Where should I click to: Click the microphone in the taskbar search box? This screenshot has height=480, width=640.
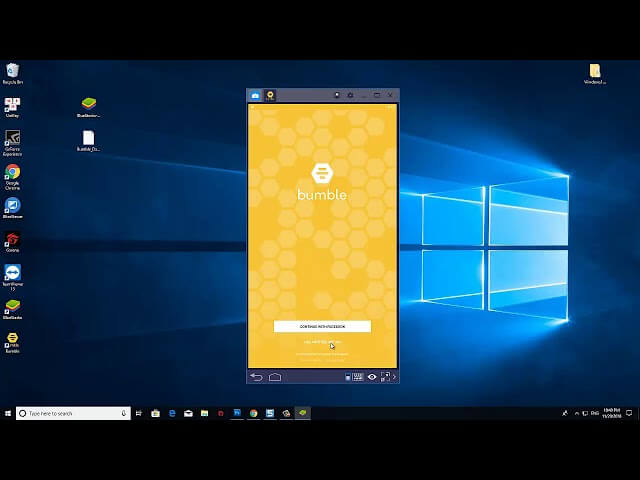coord(124,413)
